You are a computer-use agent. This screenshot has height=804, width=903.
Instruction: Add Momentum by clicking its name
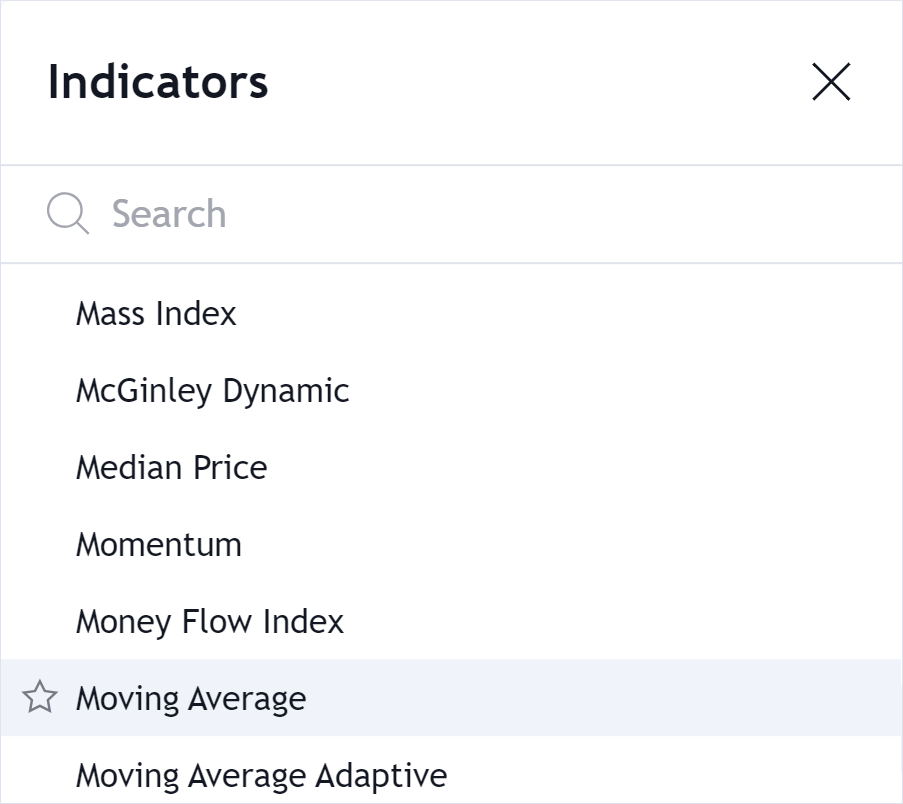coord(158,544)
